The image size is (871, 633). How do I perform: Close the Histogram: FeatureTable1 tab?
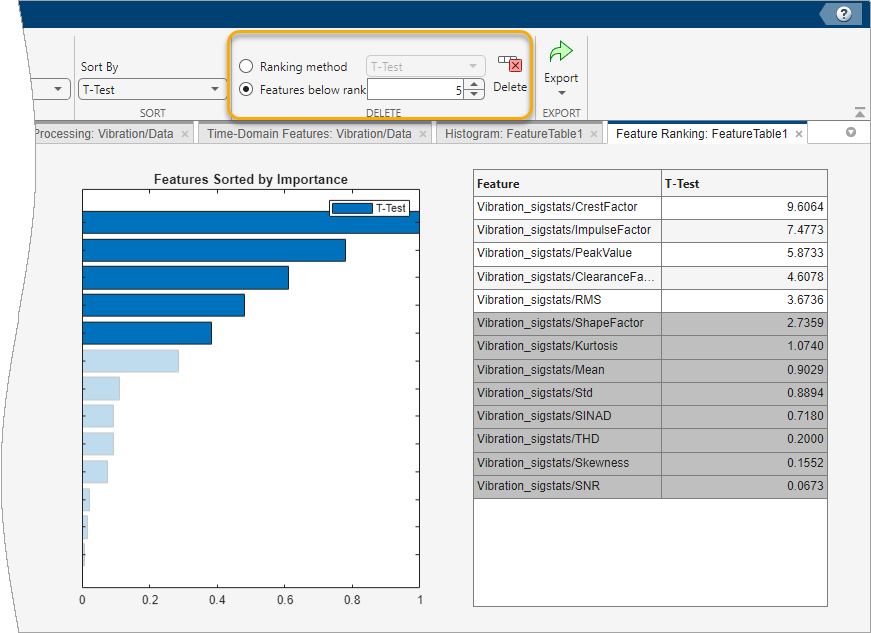(x=594, y=134)
